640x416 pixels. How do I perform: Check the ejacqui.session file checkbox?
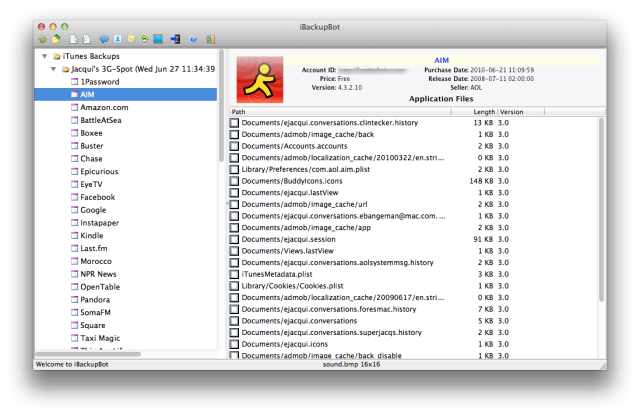click(234, 239)
